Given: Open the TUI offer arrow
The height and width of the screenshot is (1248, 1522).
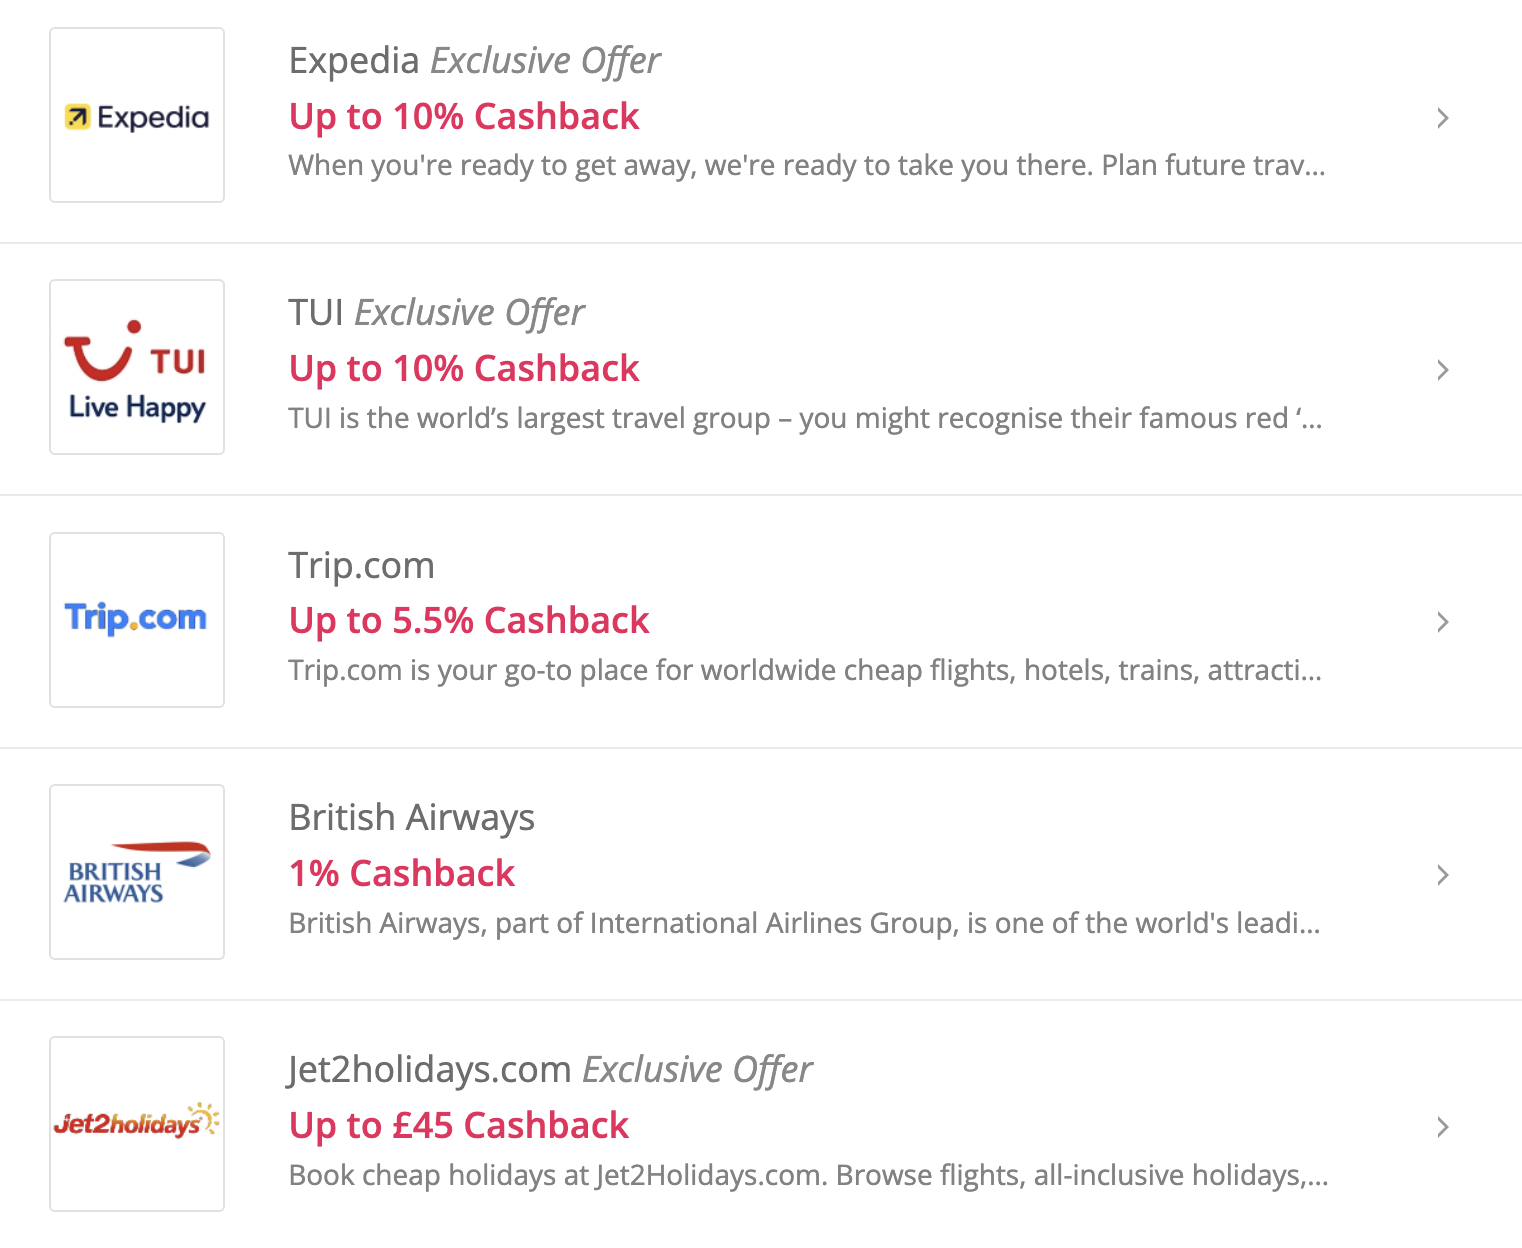Looking at the screenshot, I should (x=1442, y=370).
